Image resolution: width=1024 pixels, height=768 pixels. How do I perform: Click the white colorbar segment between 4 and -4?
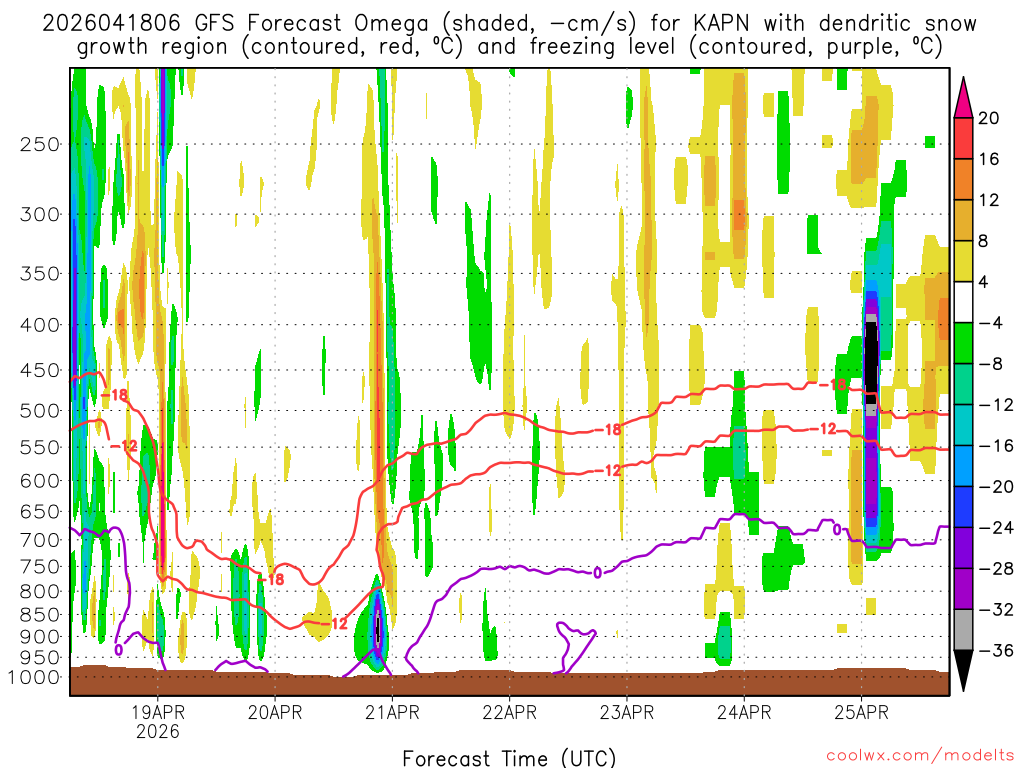pos(963,302)
